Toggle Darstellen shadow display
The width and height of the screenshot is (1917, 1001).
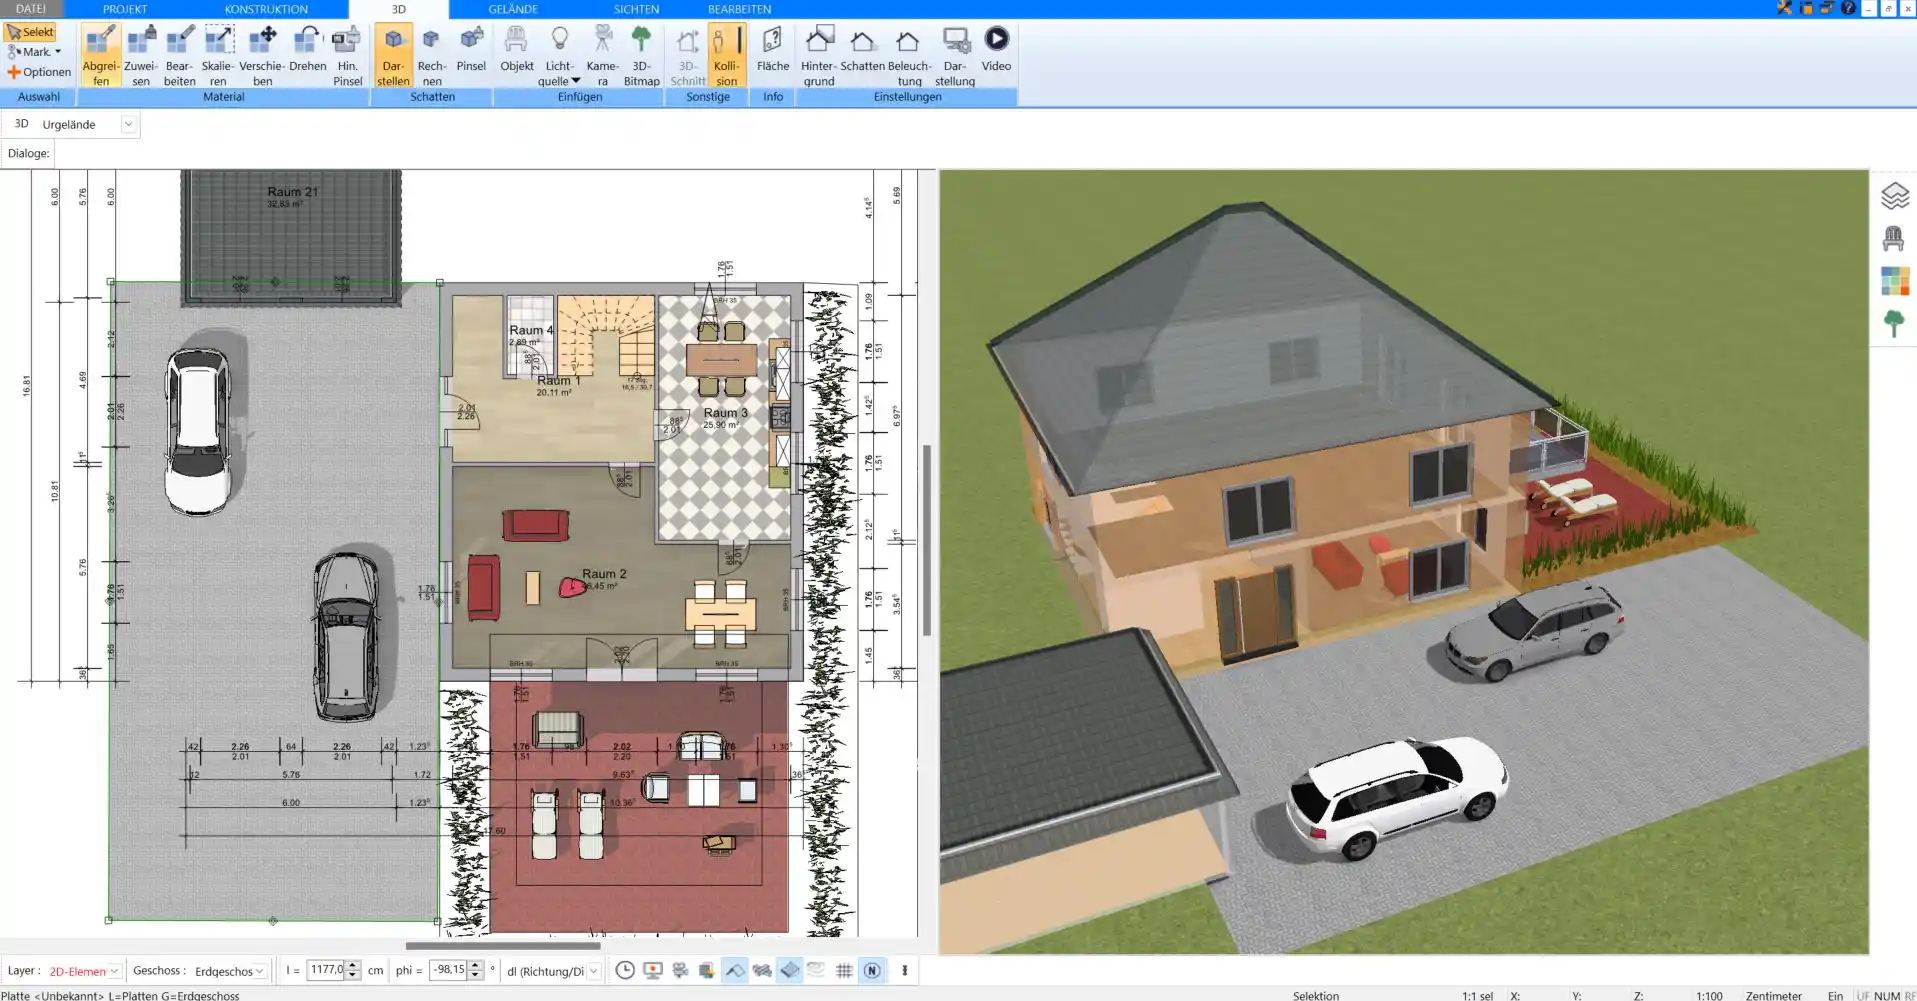[393, 55]
